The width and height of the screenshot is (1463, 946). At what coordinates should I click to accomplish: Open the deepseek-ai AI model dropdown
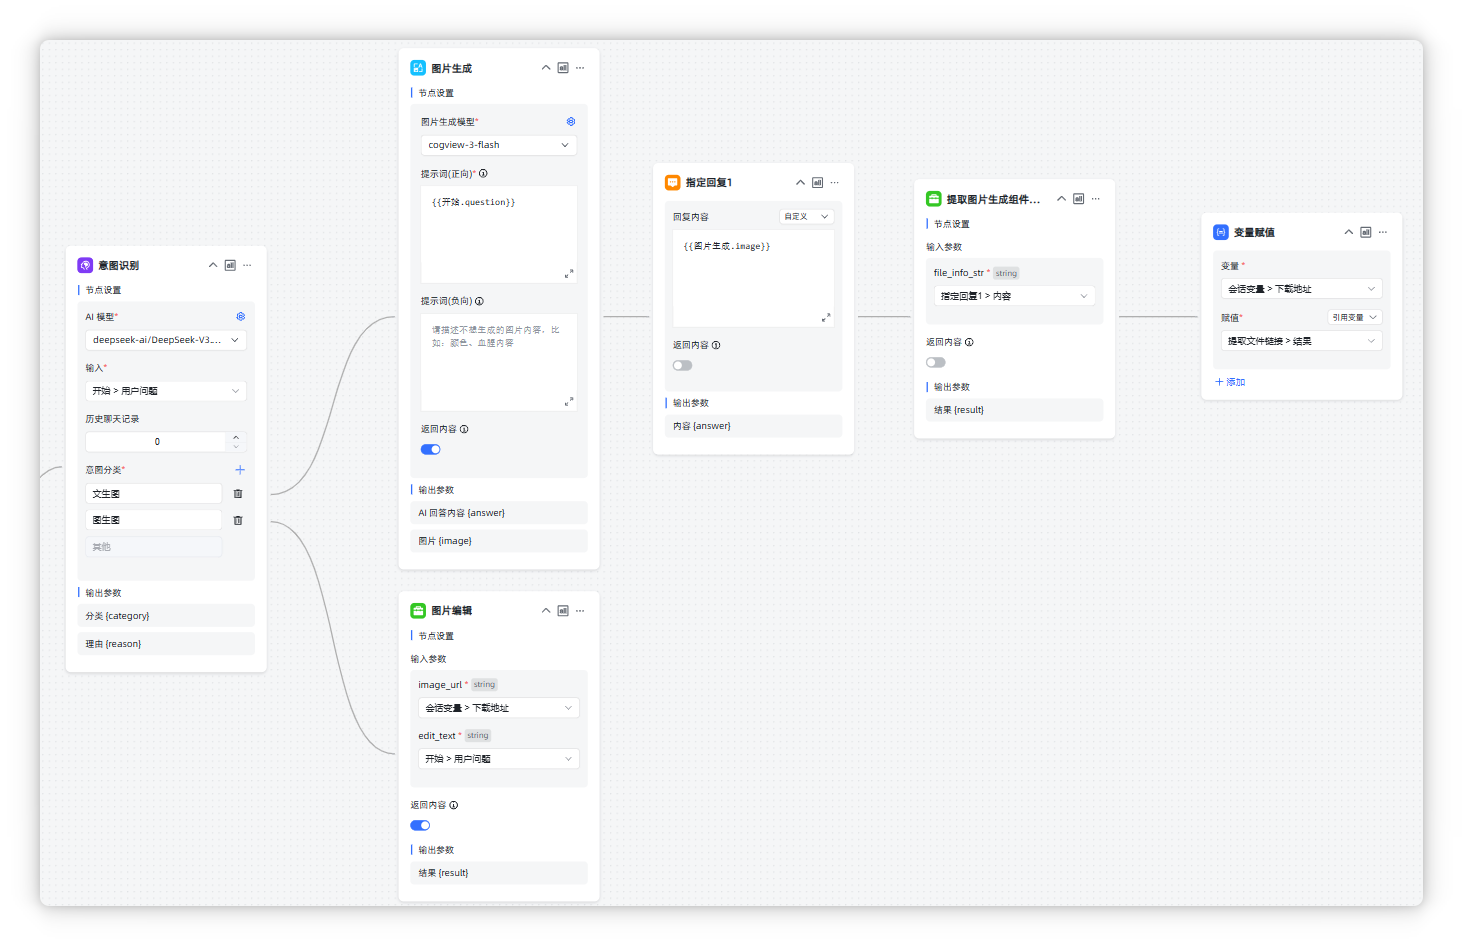[x=166, y=341]
